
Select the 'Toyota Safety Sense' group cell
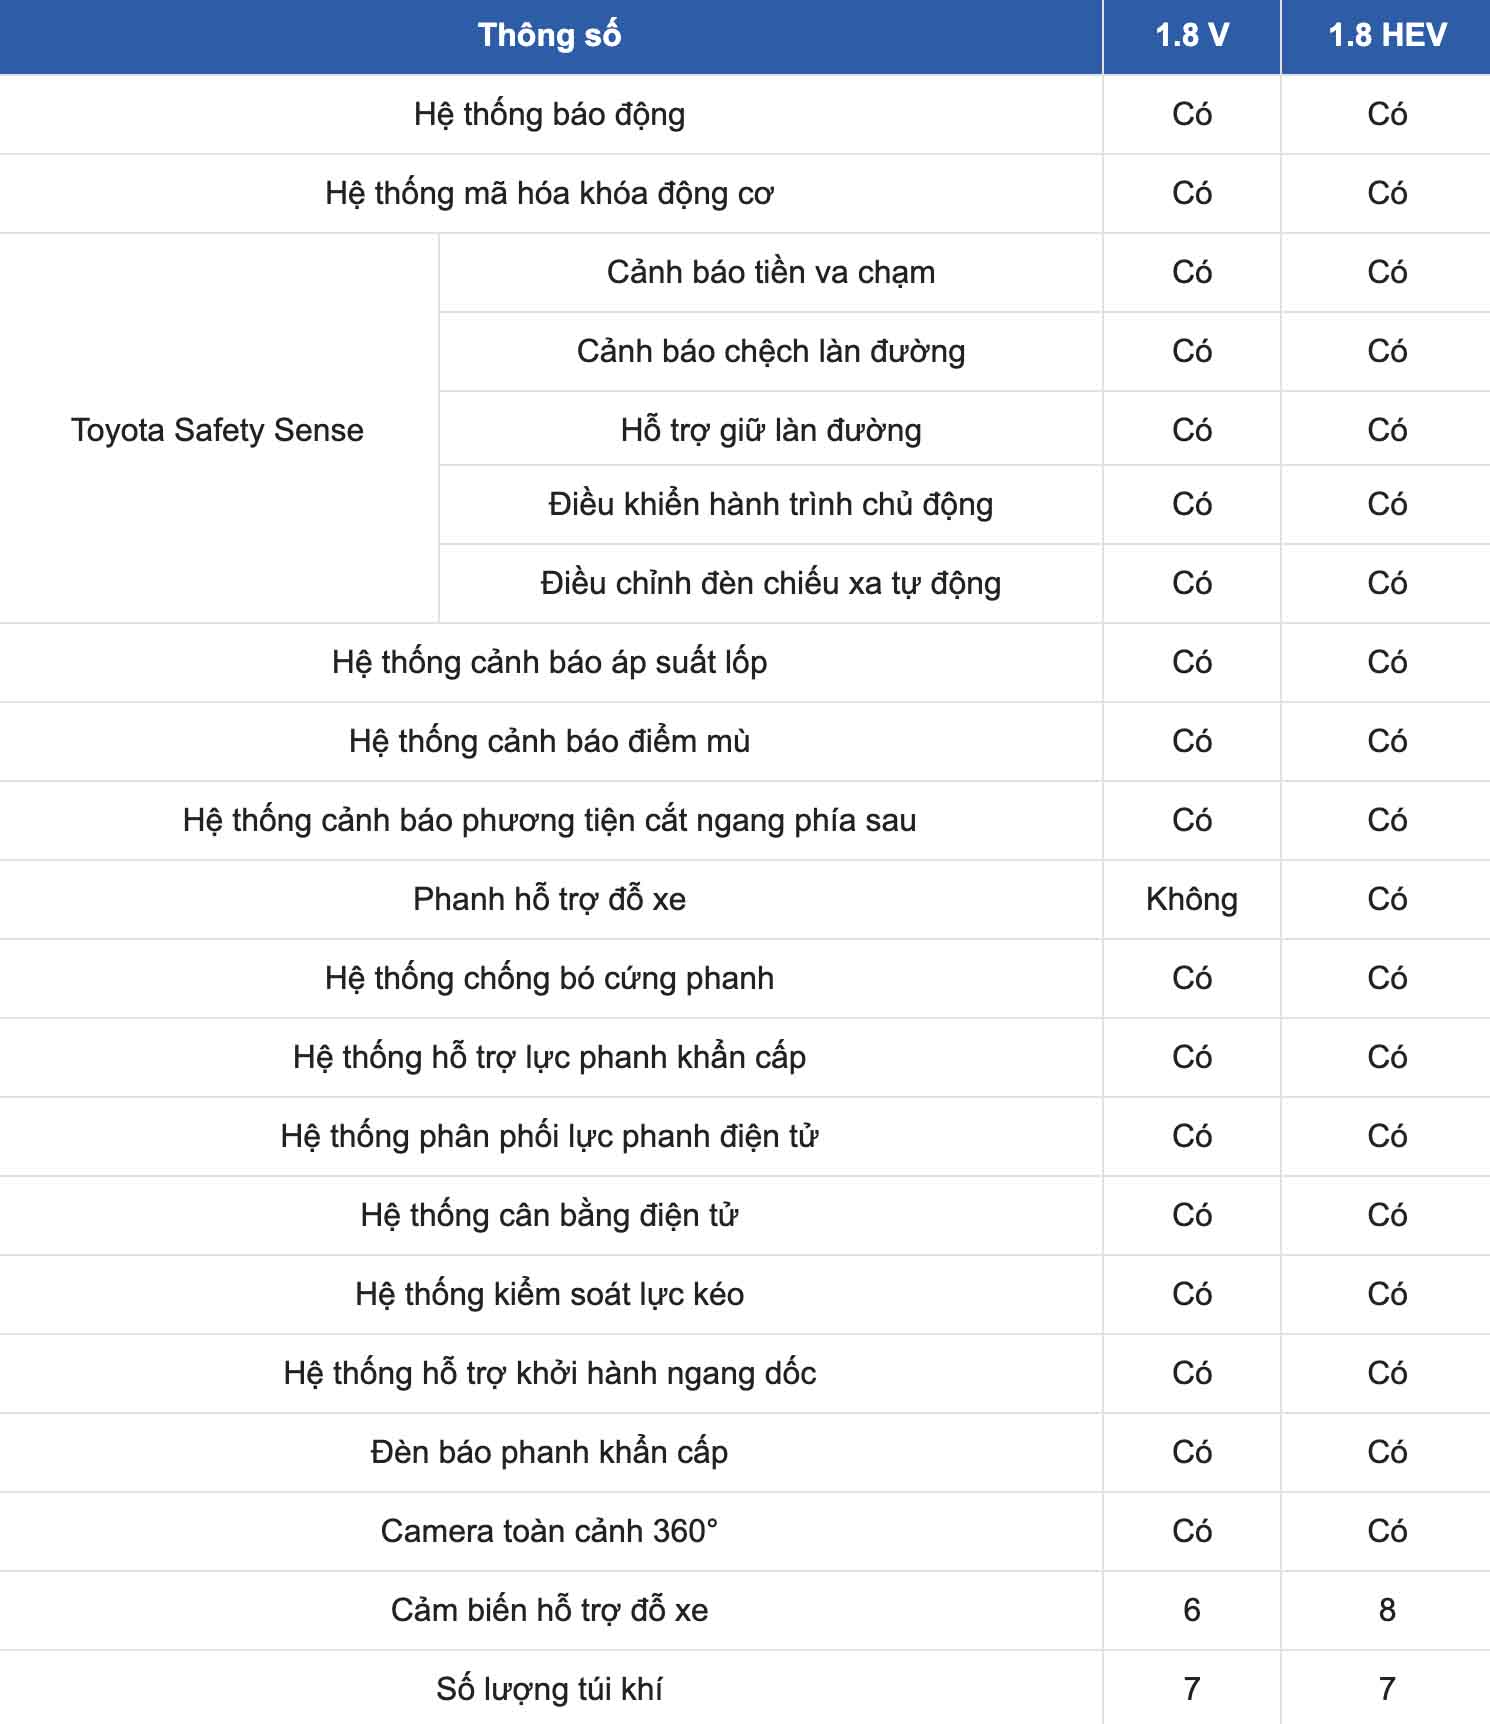pos(217,430)
